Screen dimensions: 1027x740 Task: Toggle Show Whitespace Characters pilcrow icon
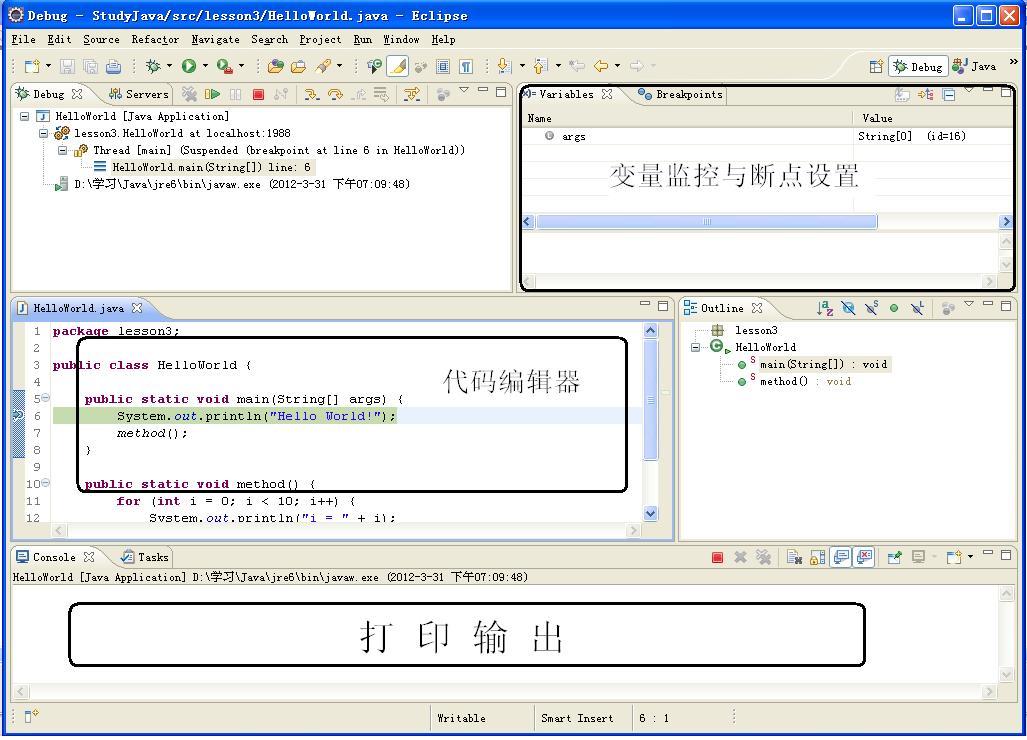coord(466,66)
